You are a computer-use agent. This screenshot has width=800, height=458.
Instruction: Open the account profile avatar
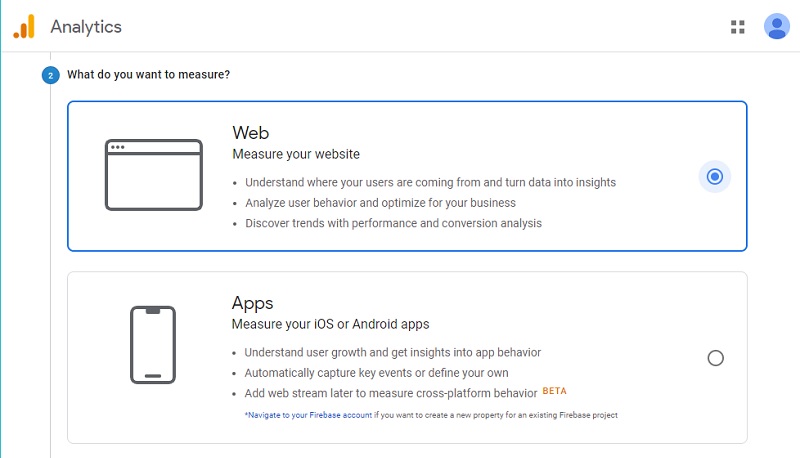click(776, 27)
